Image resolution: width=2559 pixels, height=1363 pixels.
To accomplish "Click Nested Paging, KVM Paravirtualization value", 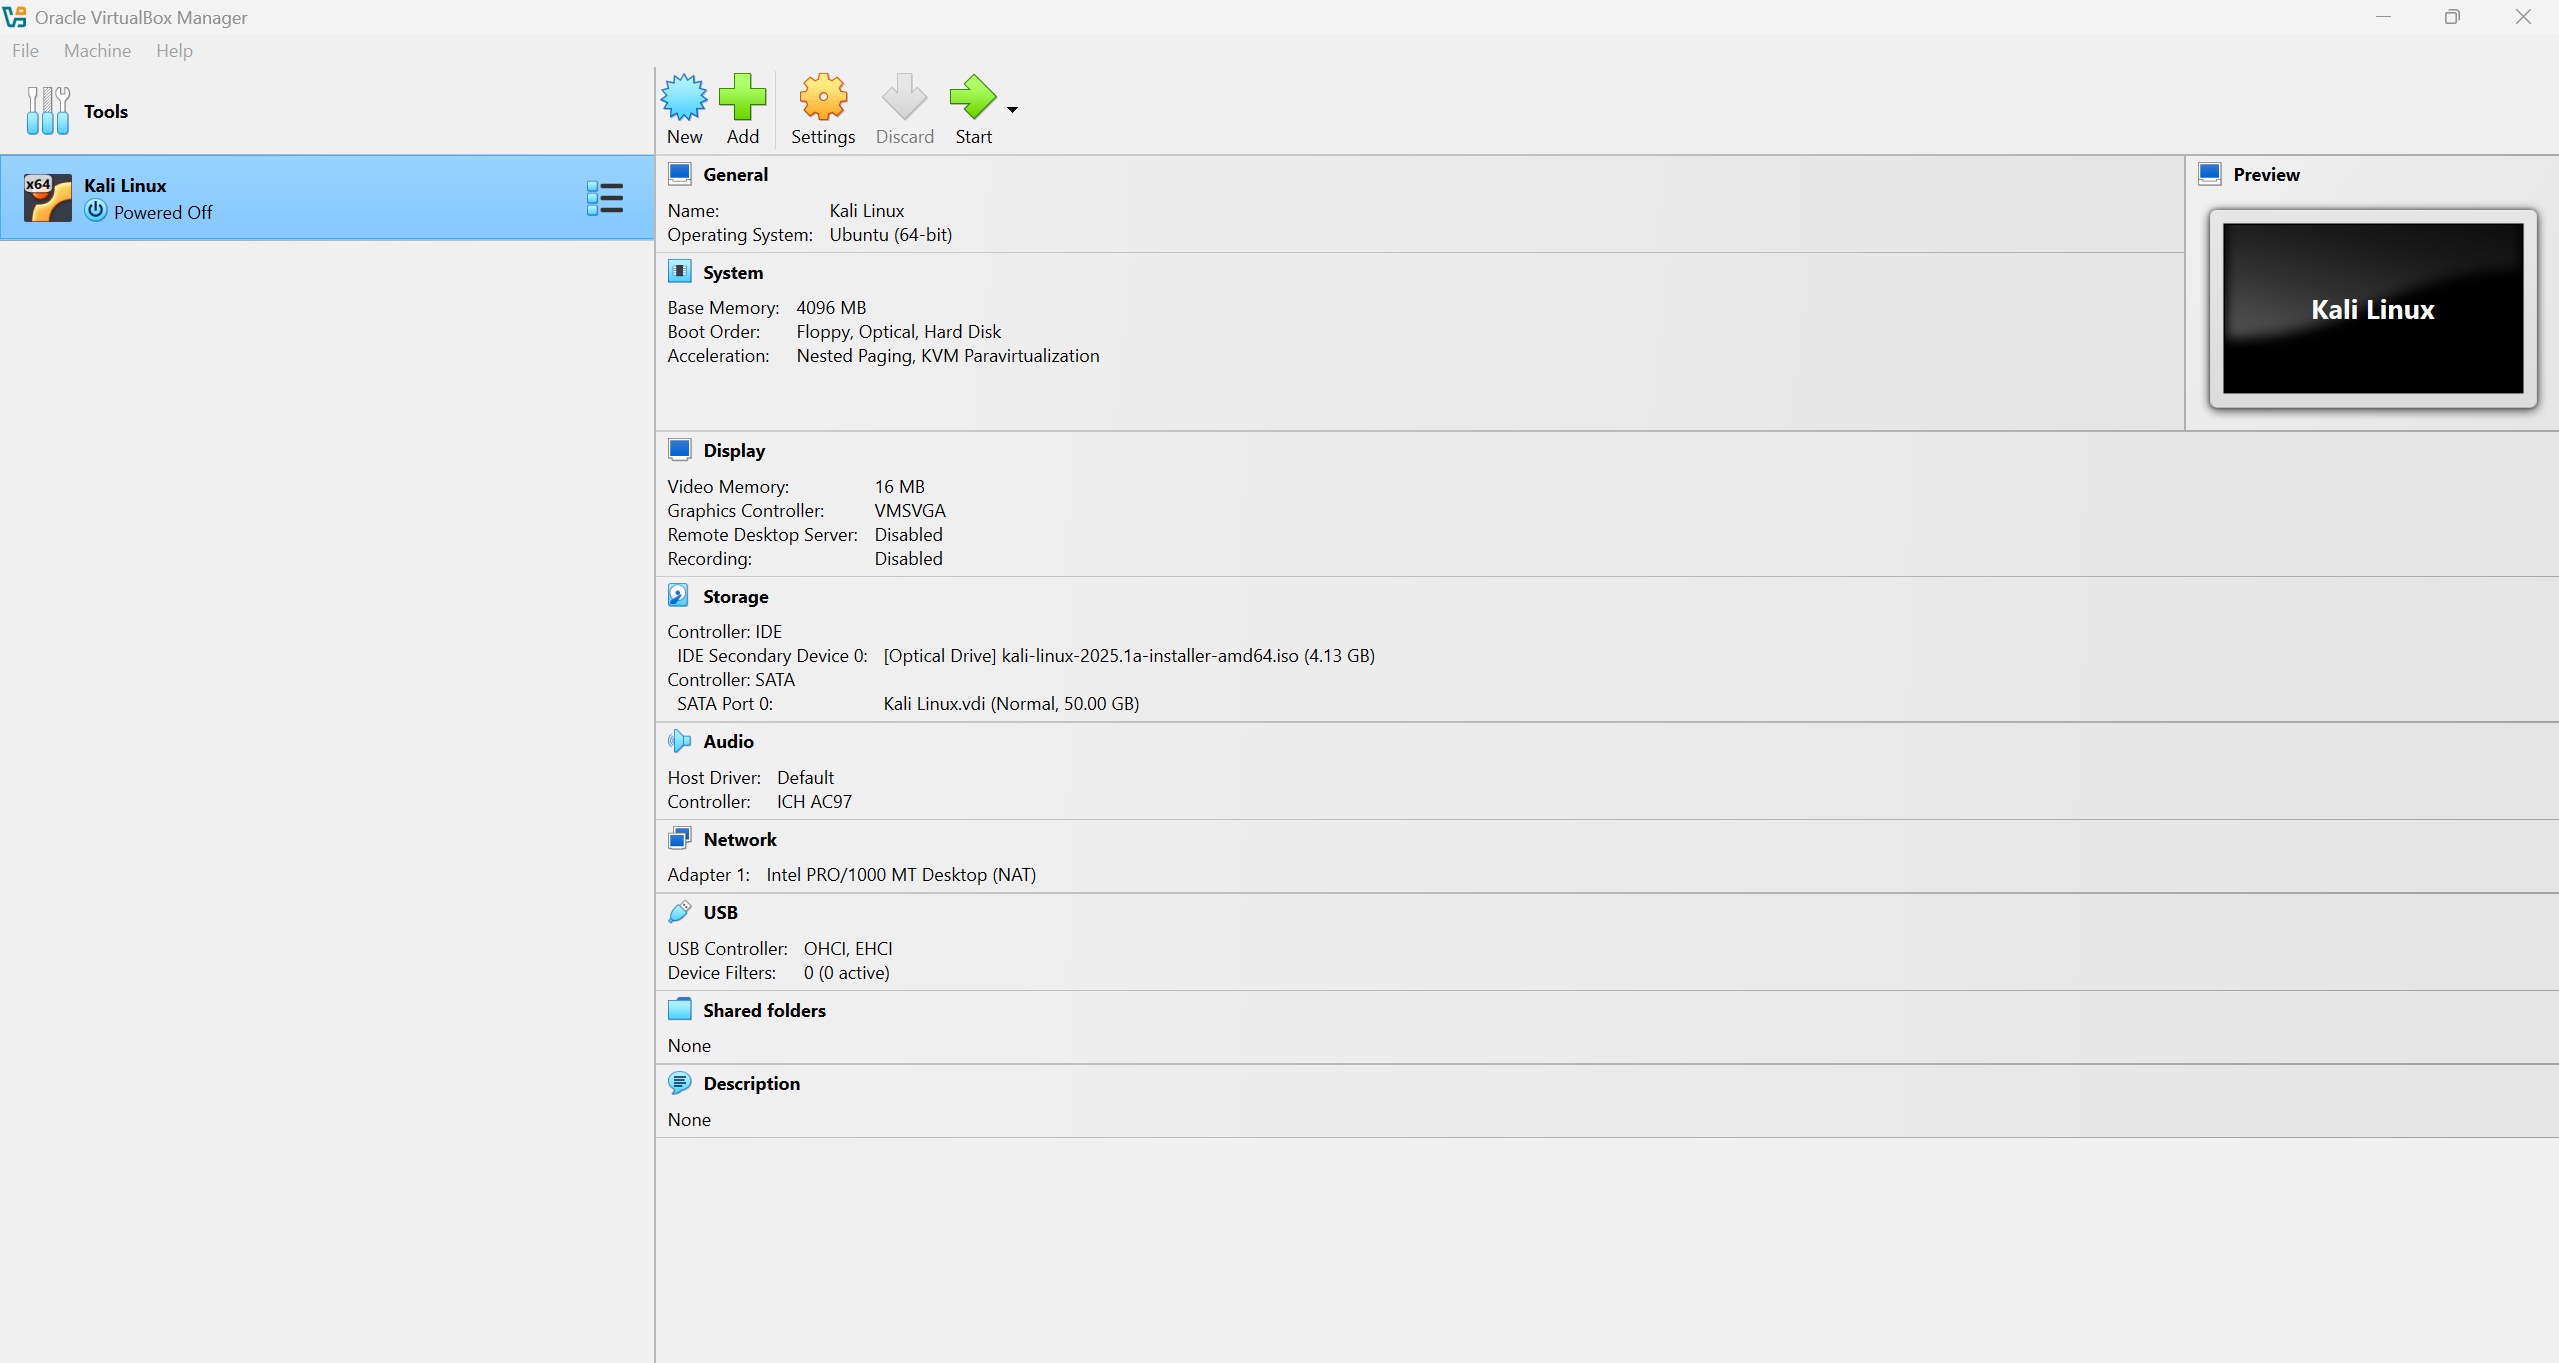I will [x=947, y=355].
